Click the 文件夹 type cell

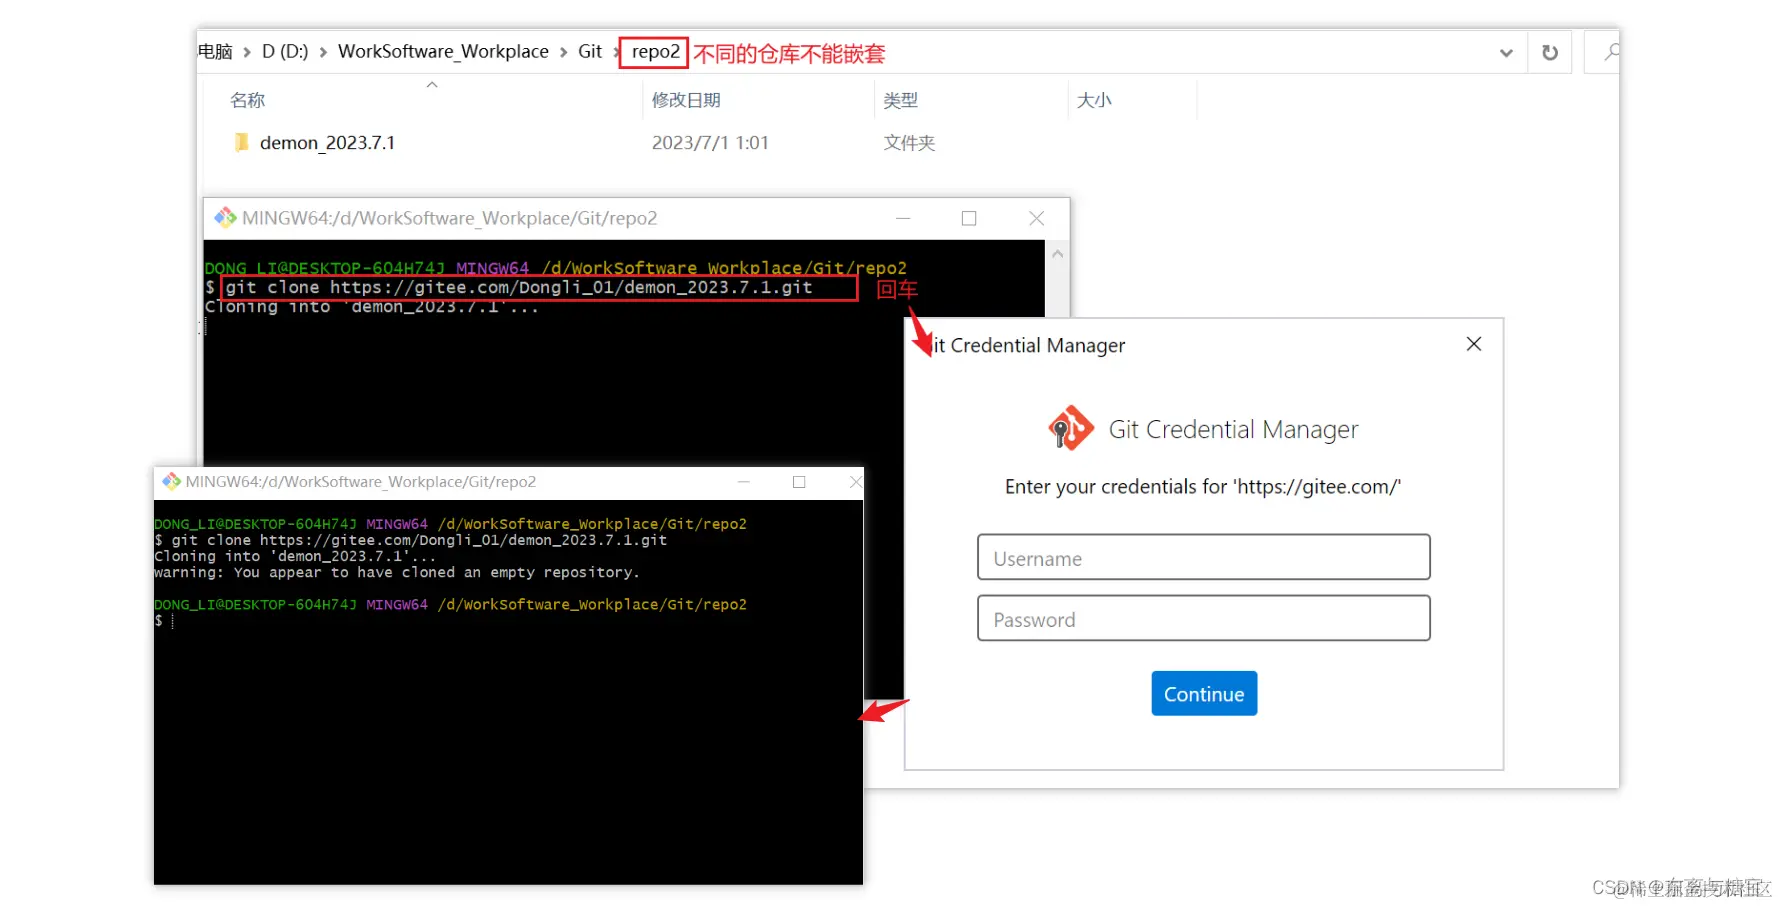(909, 143)
